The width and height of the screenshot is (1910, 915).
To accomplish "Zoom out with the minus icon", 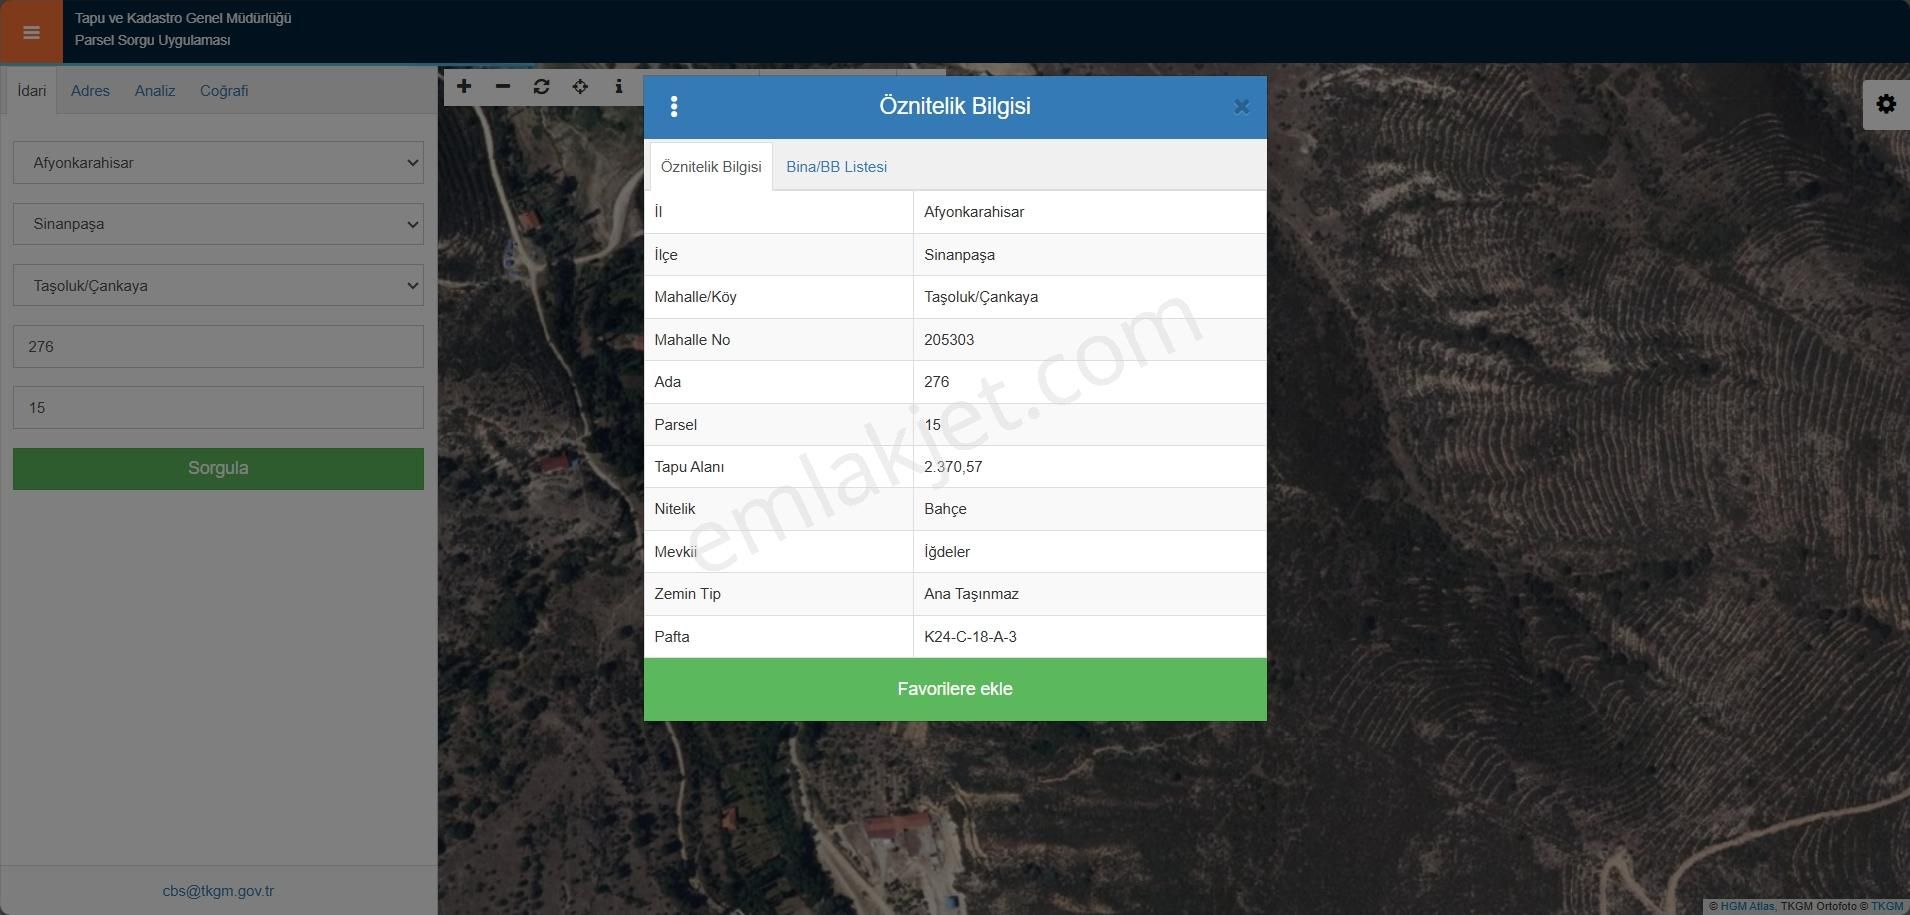I will [503, 87].
